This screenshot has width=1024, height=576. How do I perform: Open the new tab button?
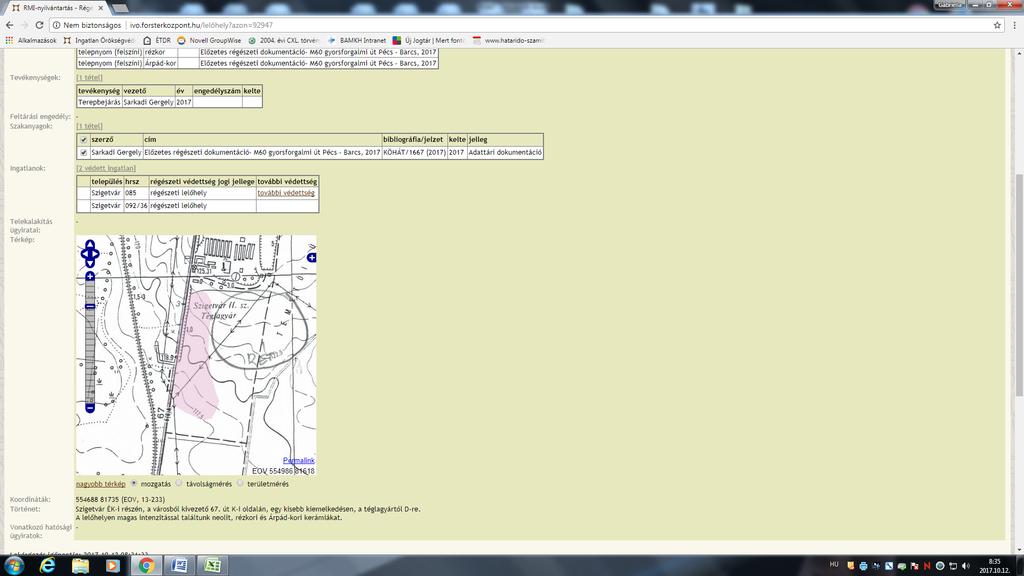120,8
